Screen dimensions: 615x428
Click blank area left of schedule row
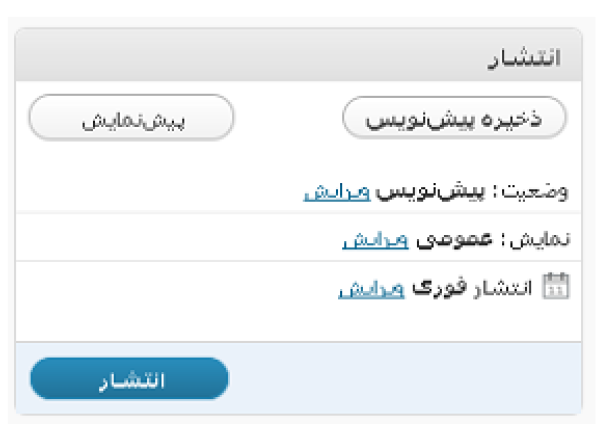pos(176,288)
